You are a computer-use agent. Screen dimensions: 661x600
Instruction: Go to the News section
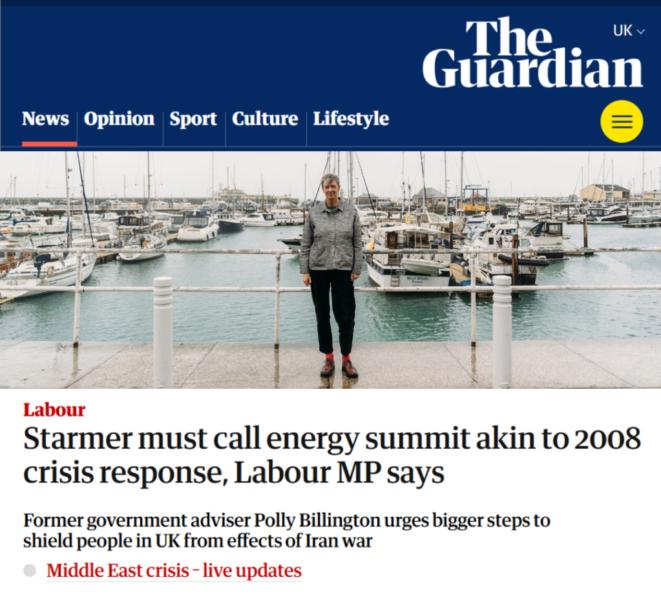[45, 119]
